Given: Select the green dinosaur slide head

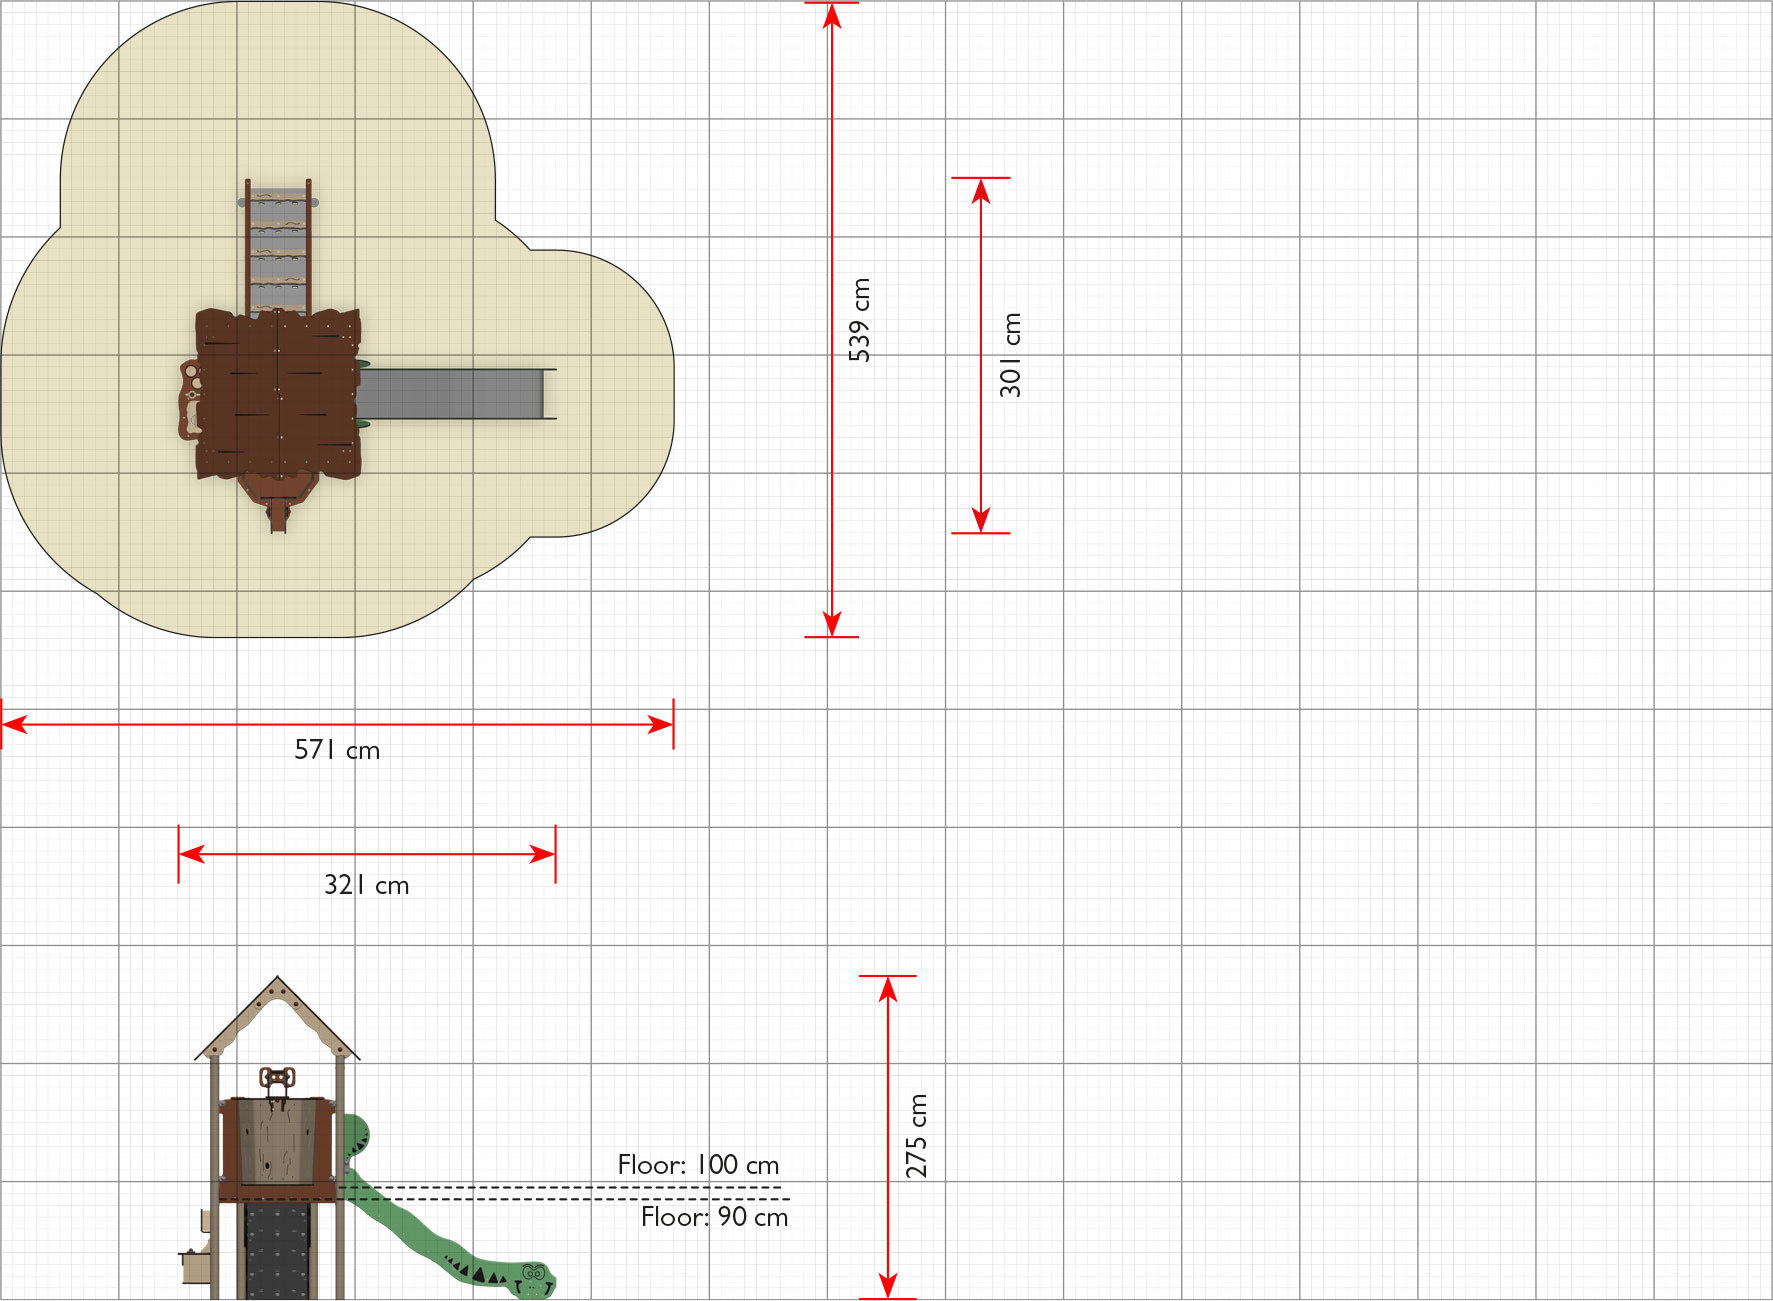Looking at the screenshot, I should (535, 1280).
